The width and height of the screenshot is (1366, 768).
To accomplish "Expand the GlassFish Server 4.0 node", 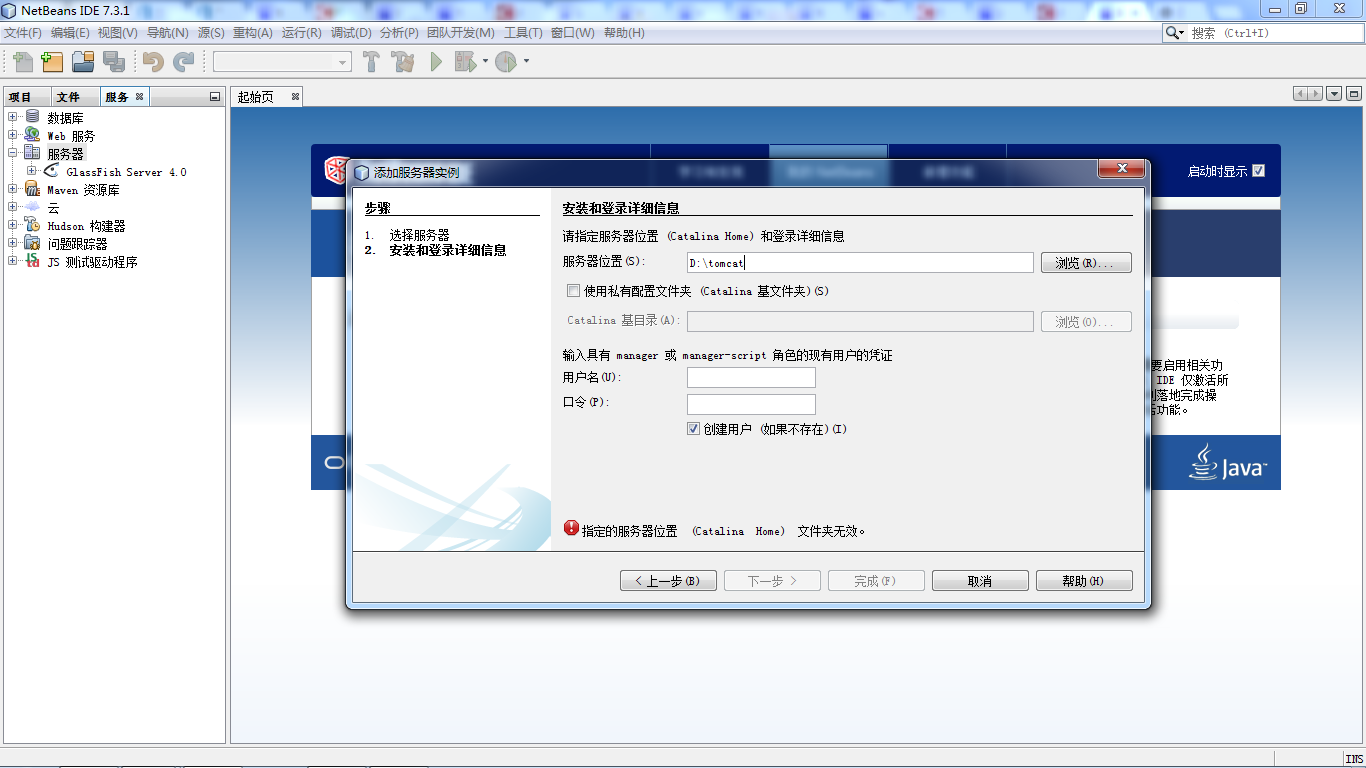I will [x=32, y=171].
